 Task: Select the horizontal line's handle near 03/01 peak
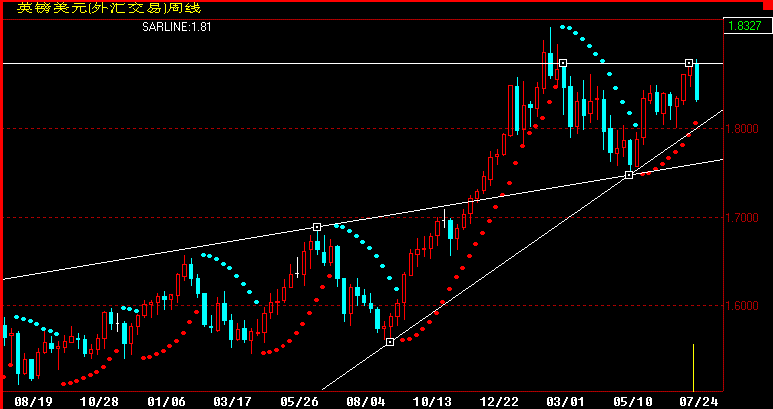[563, 63]
